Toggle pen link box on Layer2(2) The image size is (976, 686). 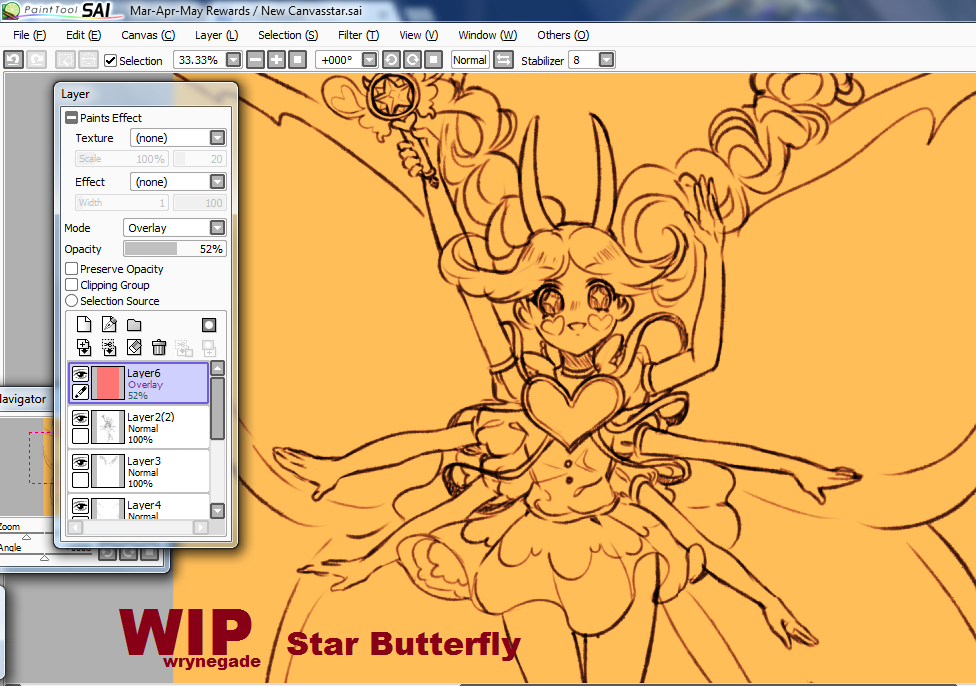click(80, 435)
